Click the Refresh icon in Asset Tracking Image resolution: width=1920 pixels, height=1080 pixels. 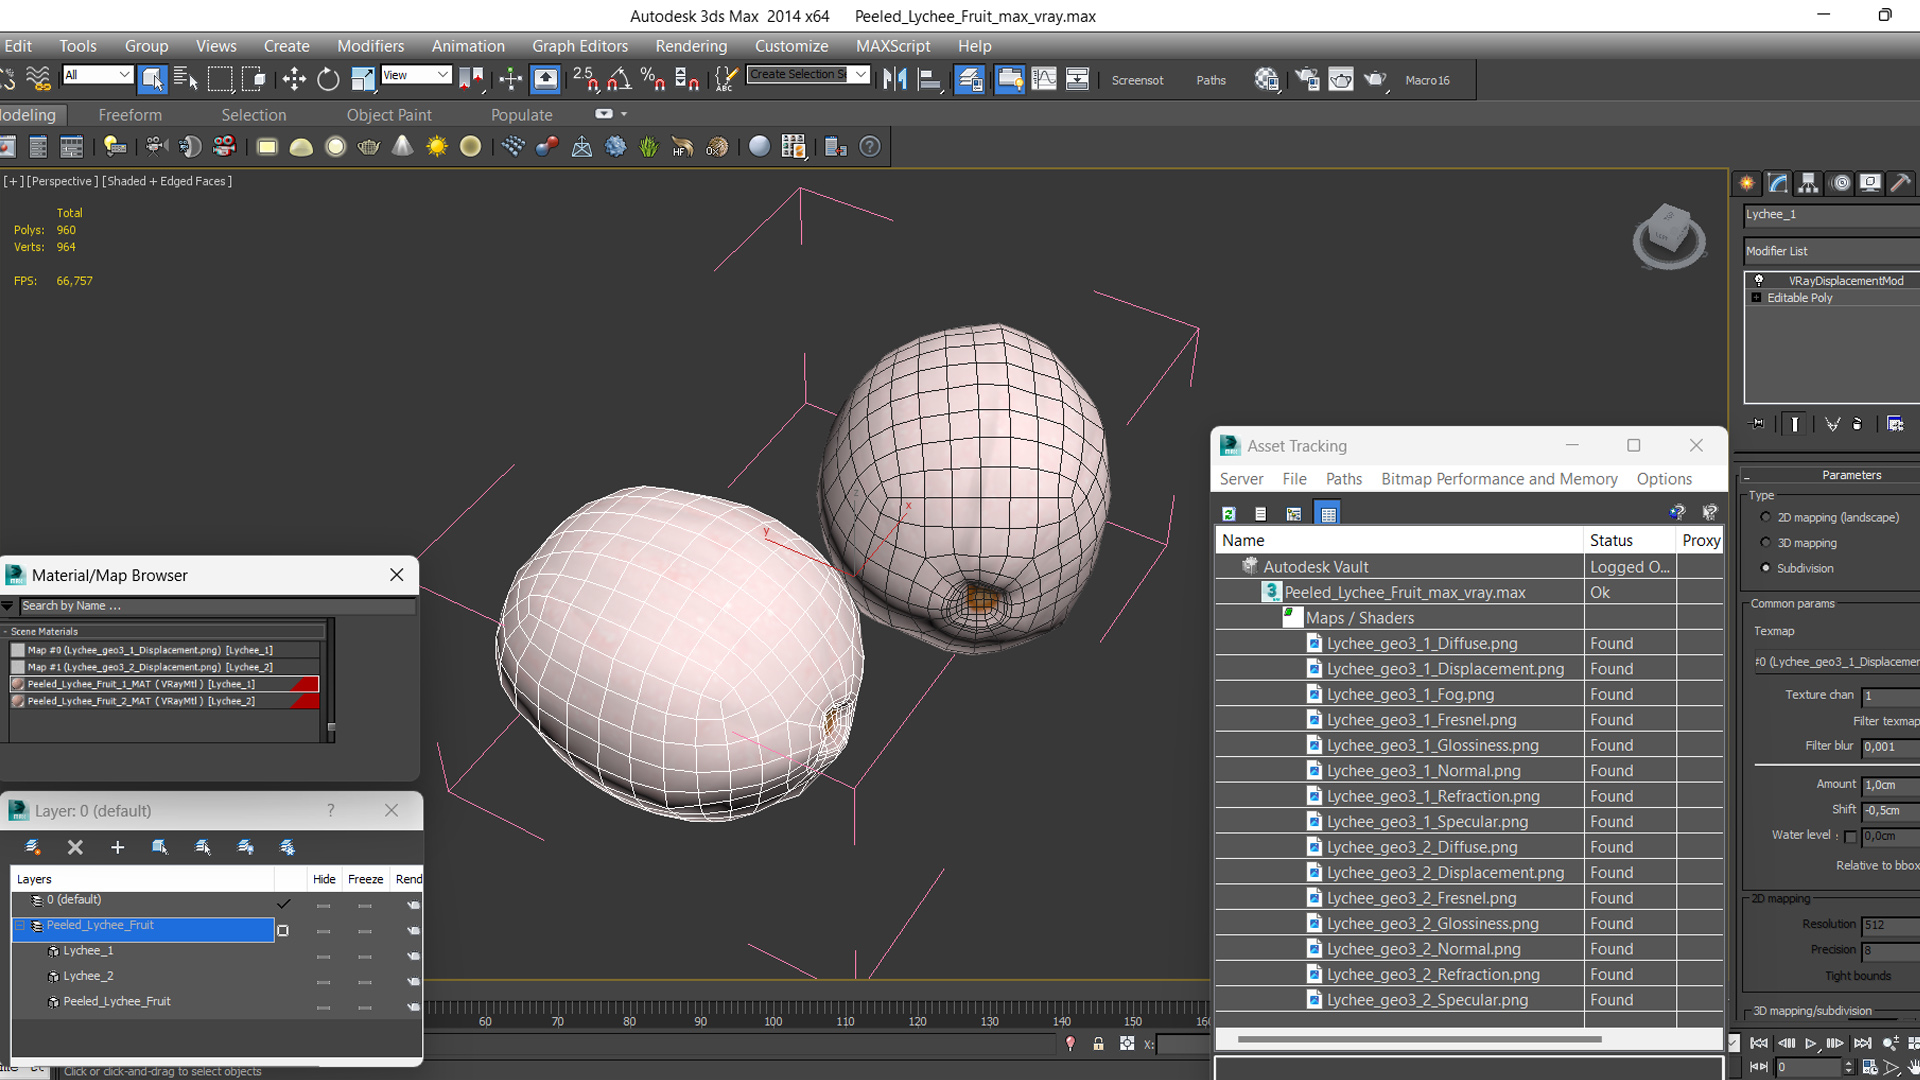(x=1229, y=514)
